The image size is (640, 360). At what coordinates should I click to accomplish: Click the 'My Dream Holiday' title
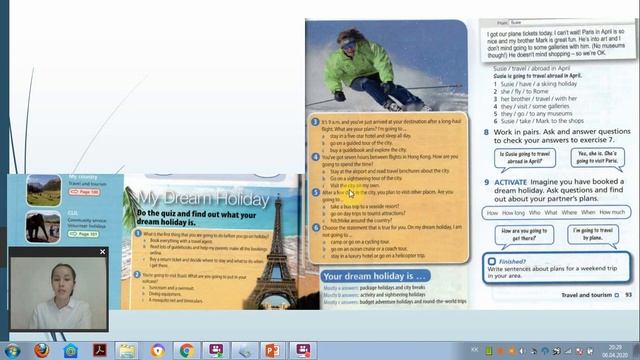click(x=204, y=199)
